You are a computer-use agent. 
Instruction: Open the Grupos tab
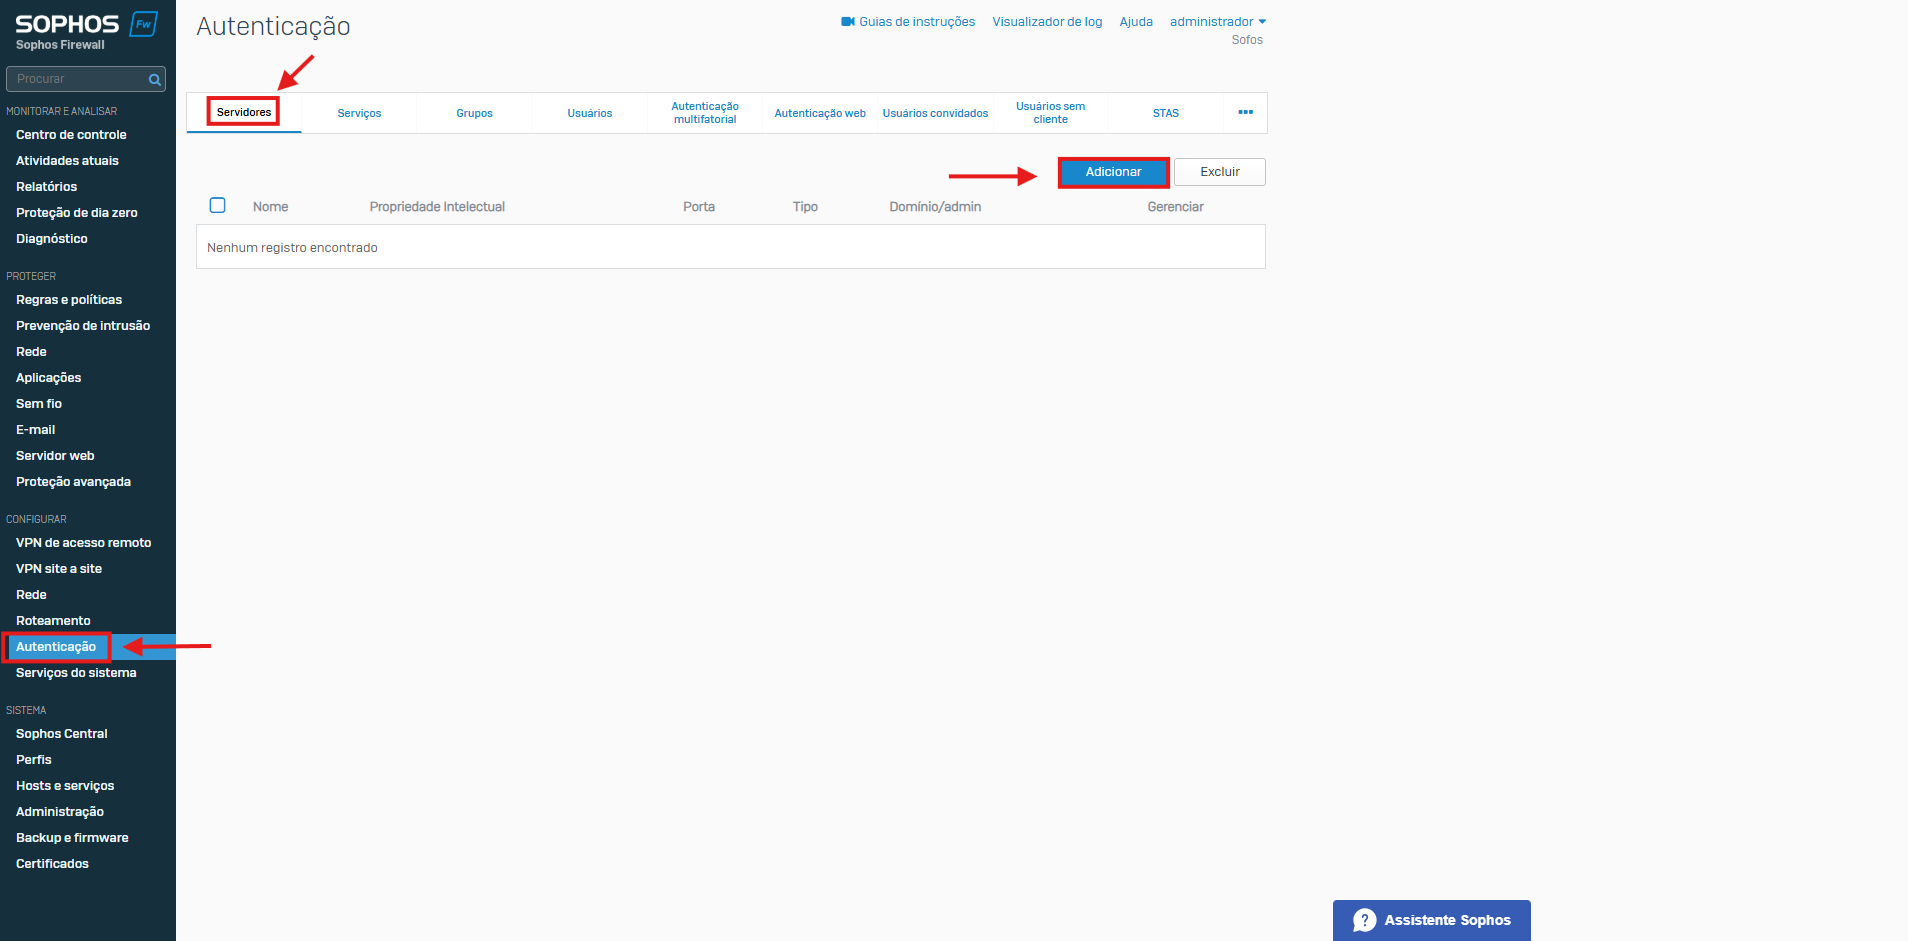tap(474, 113)
